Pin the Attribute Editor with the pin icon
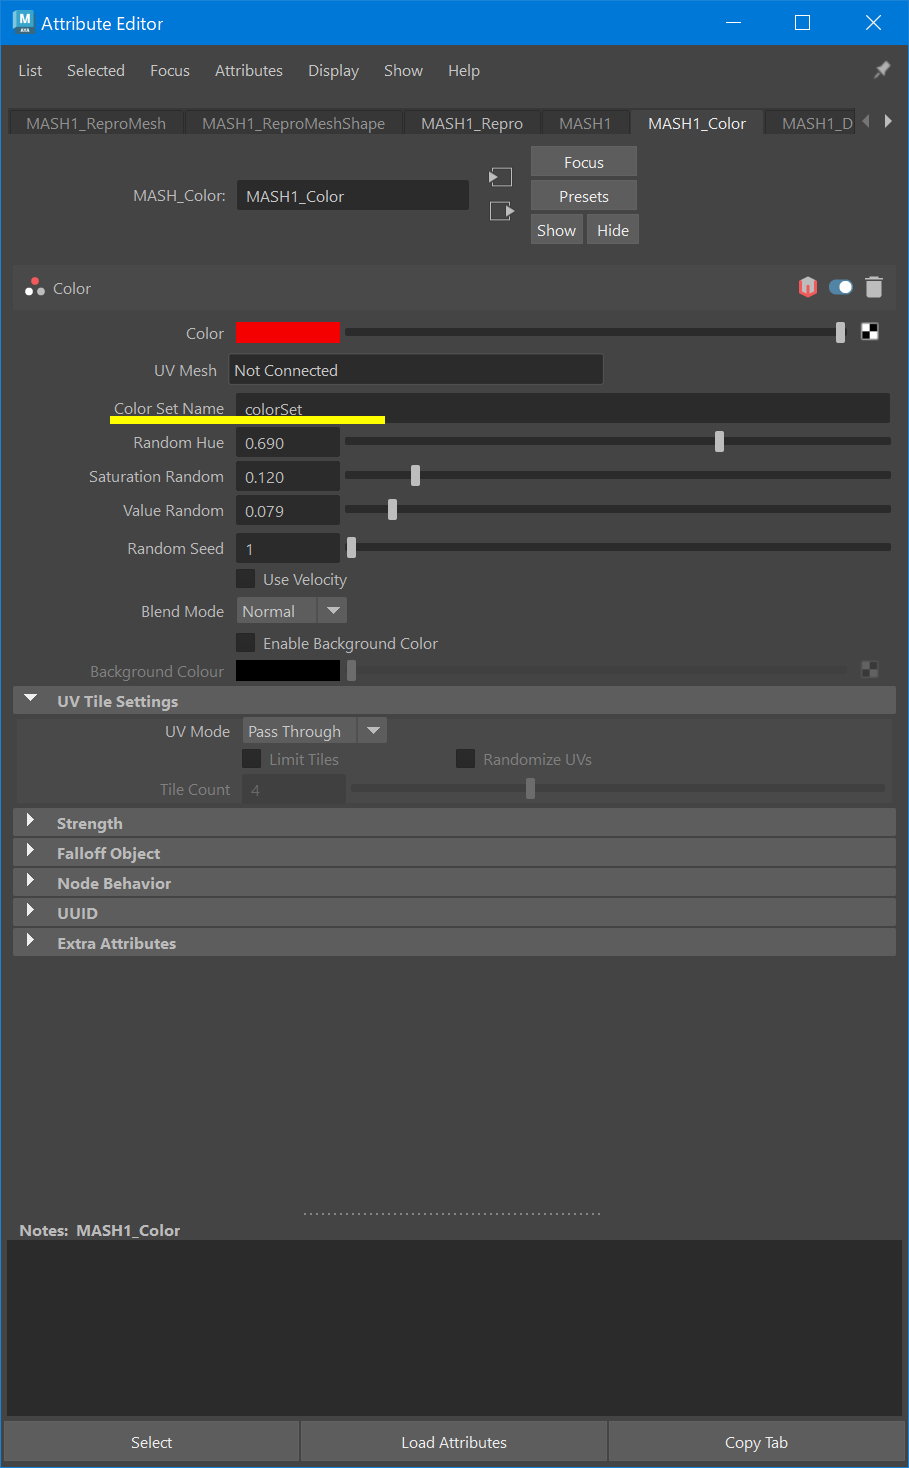 pyautogui.click(x=881, y=70)
